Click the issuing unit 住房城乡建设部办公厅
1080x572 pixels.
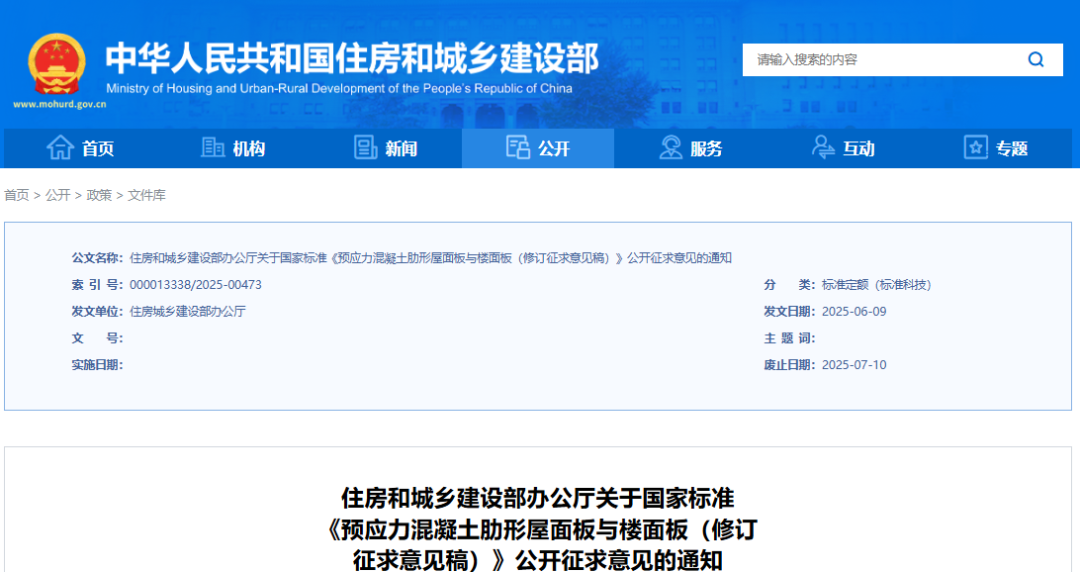pyautogui.click(x=187, y=311)
